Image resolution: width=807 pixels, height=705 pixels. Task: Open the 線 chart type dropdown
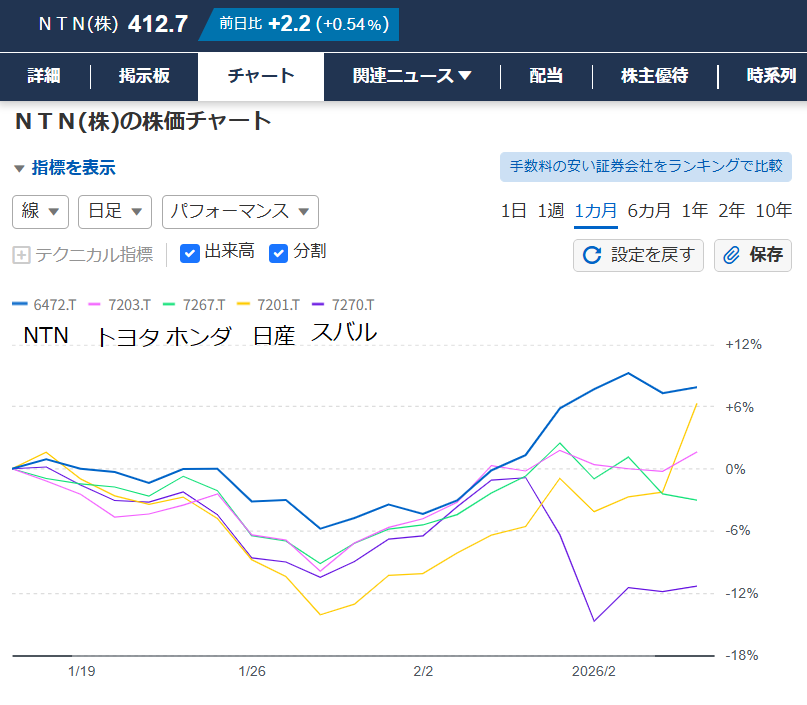pos(40,211)
